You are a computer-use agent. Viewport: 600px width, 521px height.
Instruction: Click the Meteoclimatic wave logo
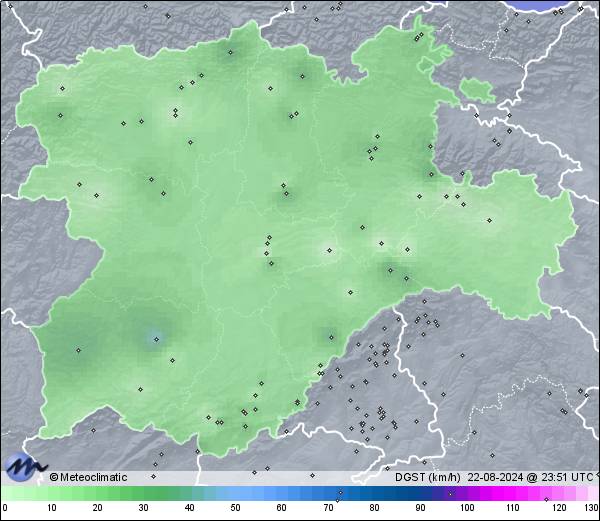click(x=25, y=467)
